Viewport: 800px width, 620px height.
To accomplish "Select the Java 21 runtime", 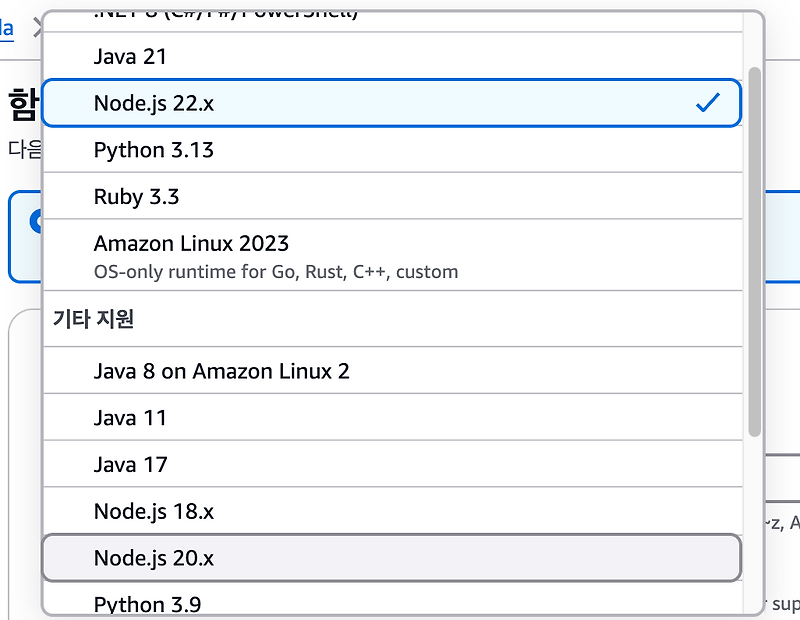I will [130, 57].
